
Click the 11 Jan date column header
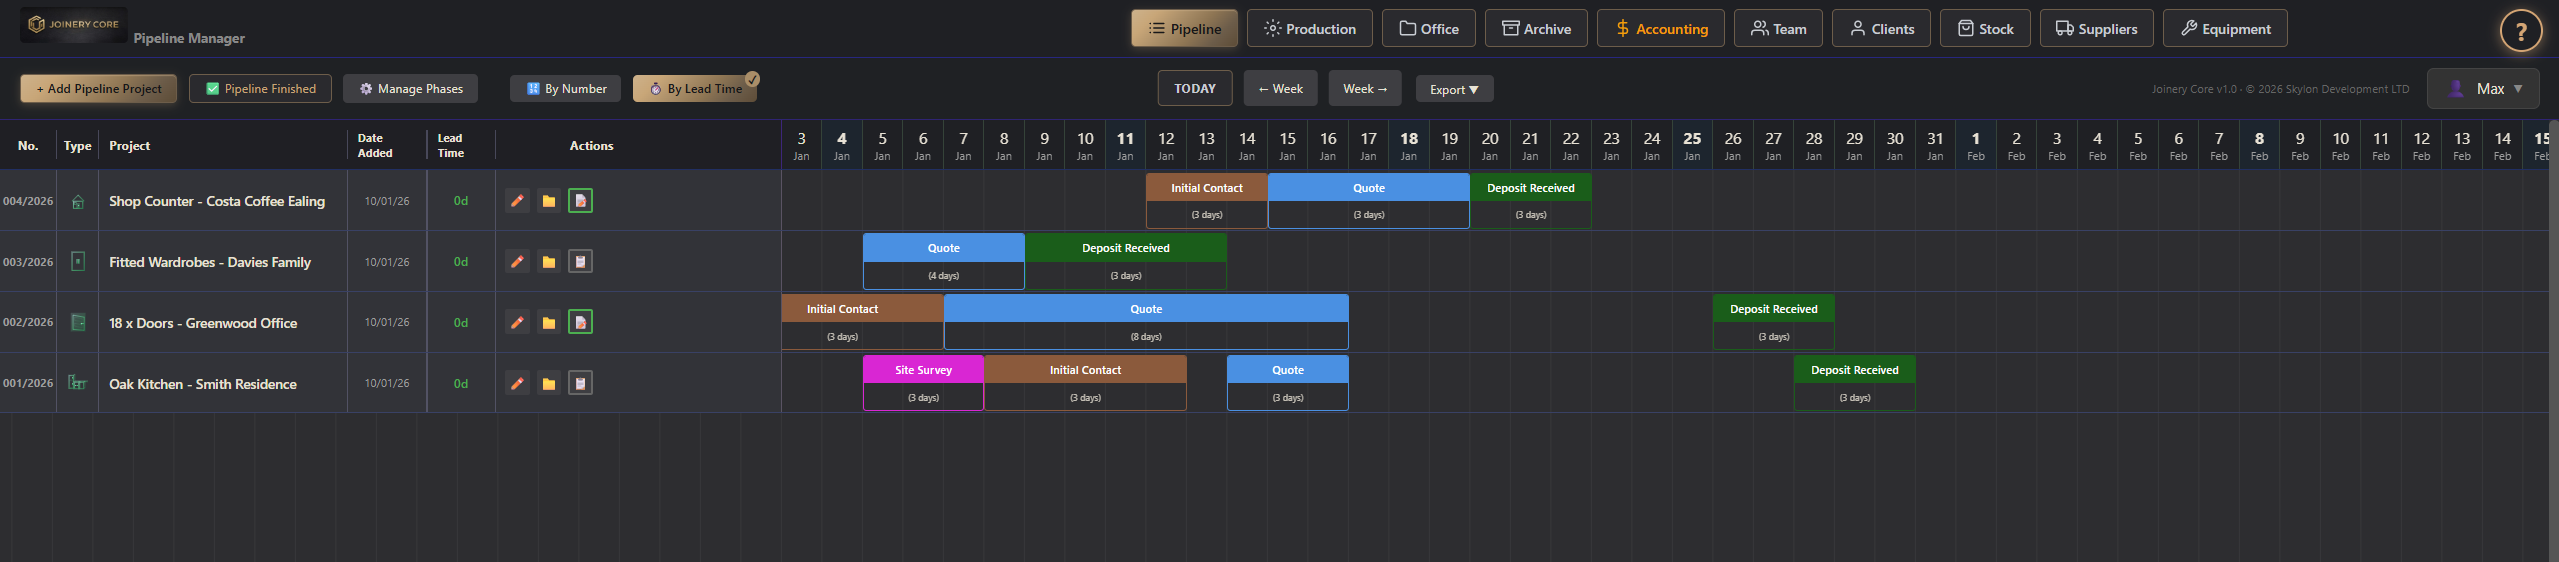tap(1125, 145)
